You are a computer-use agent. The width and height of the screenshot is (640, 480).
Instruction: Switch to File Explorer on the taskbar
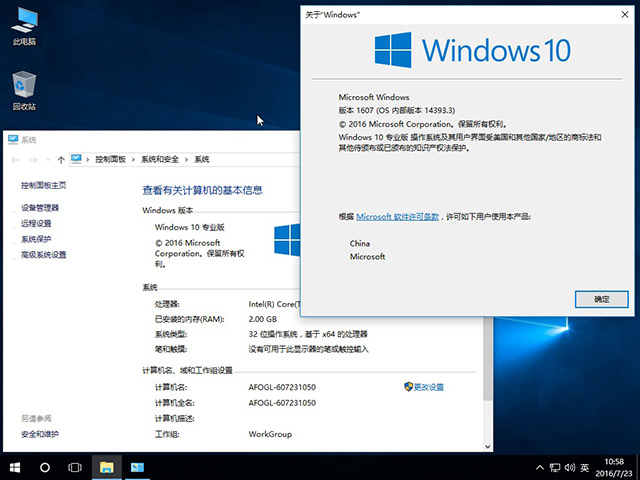[x=106, y=467]
